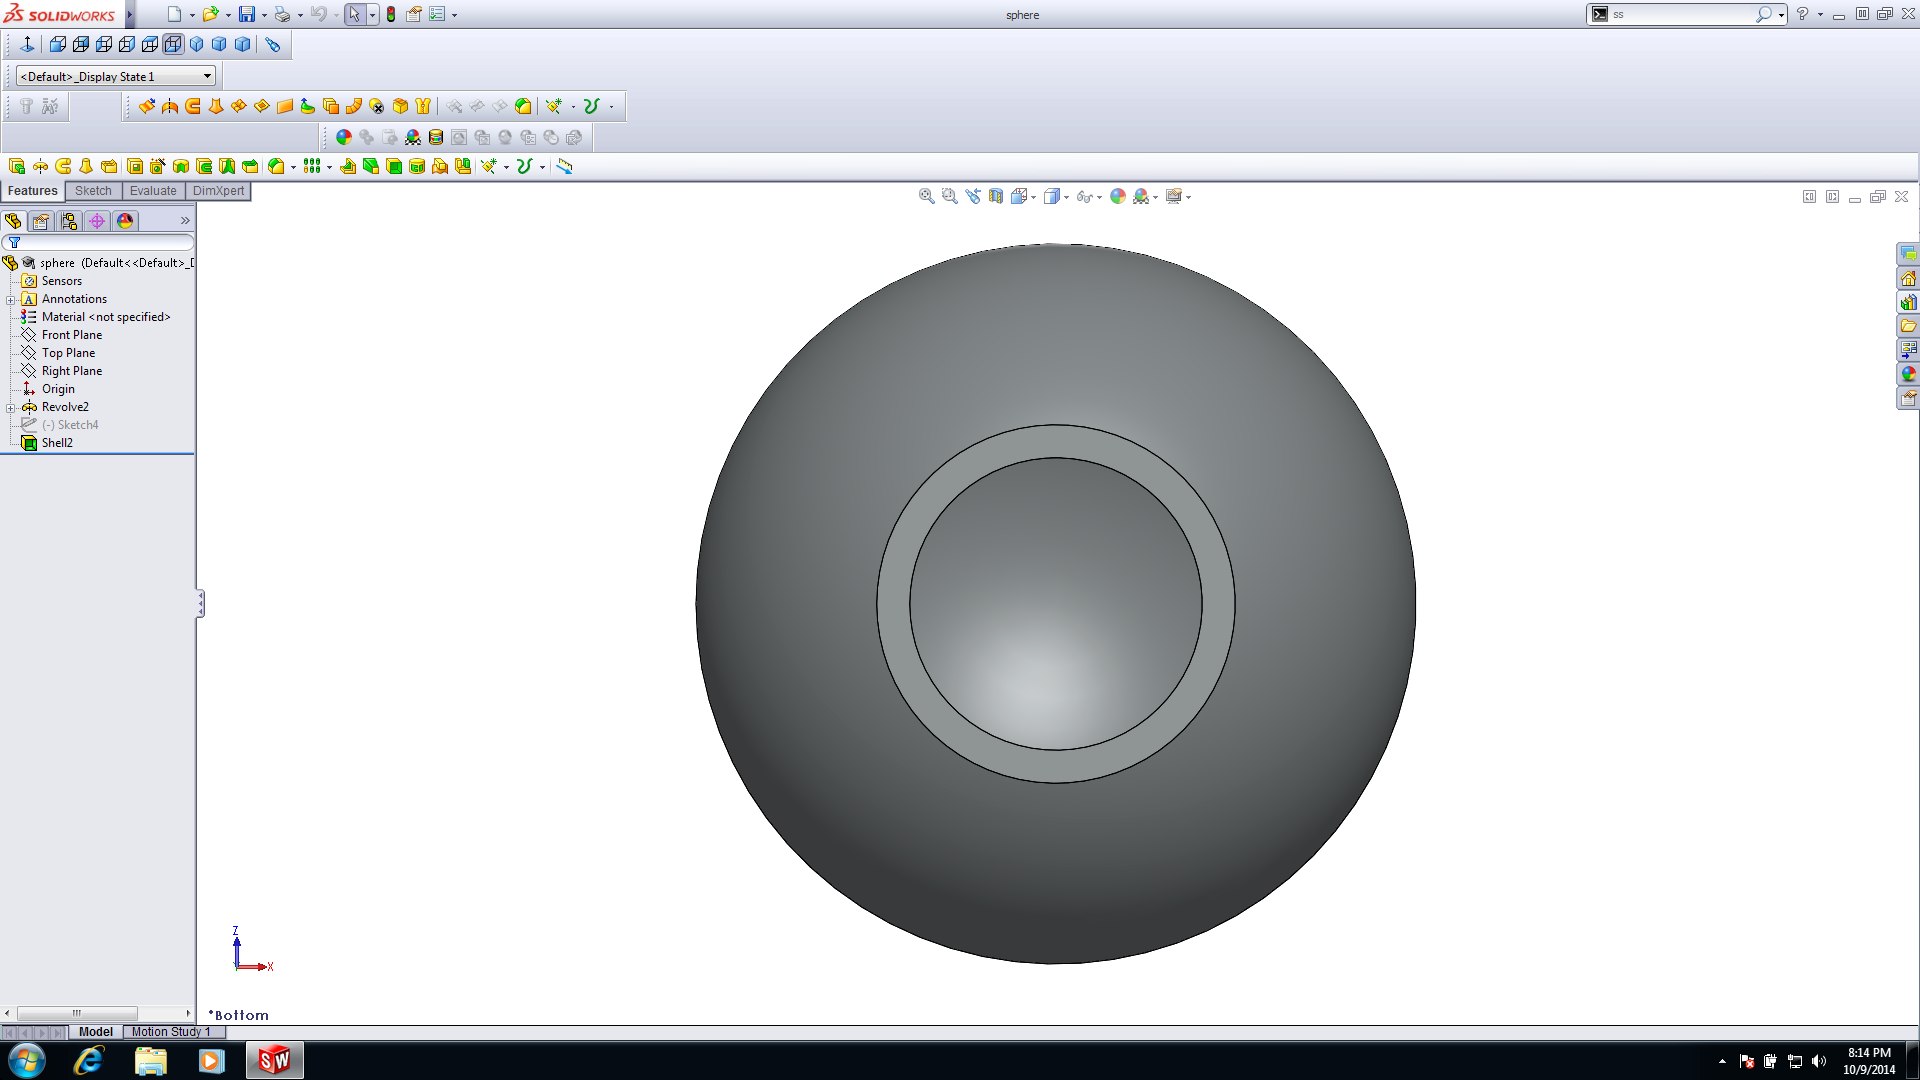Open the File Explorer task pane folder
The width and height of the screenshot is (1920, 1080).
pos(1908,326)
